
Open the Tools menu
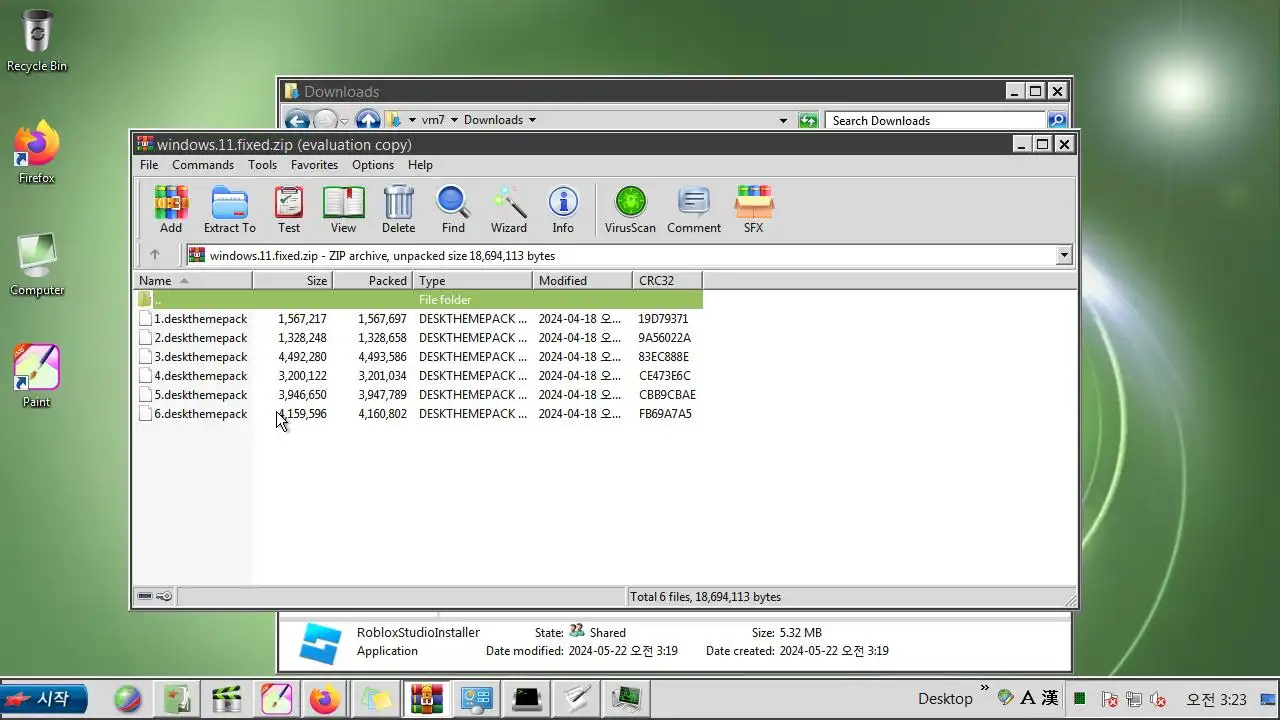pyautogui.click(x=262, y=165)
